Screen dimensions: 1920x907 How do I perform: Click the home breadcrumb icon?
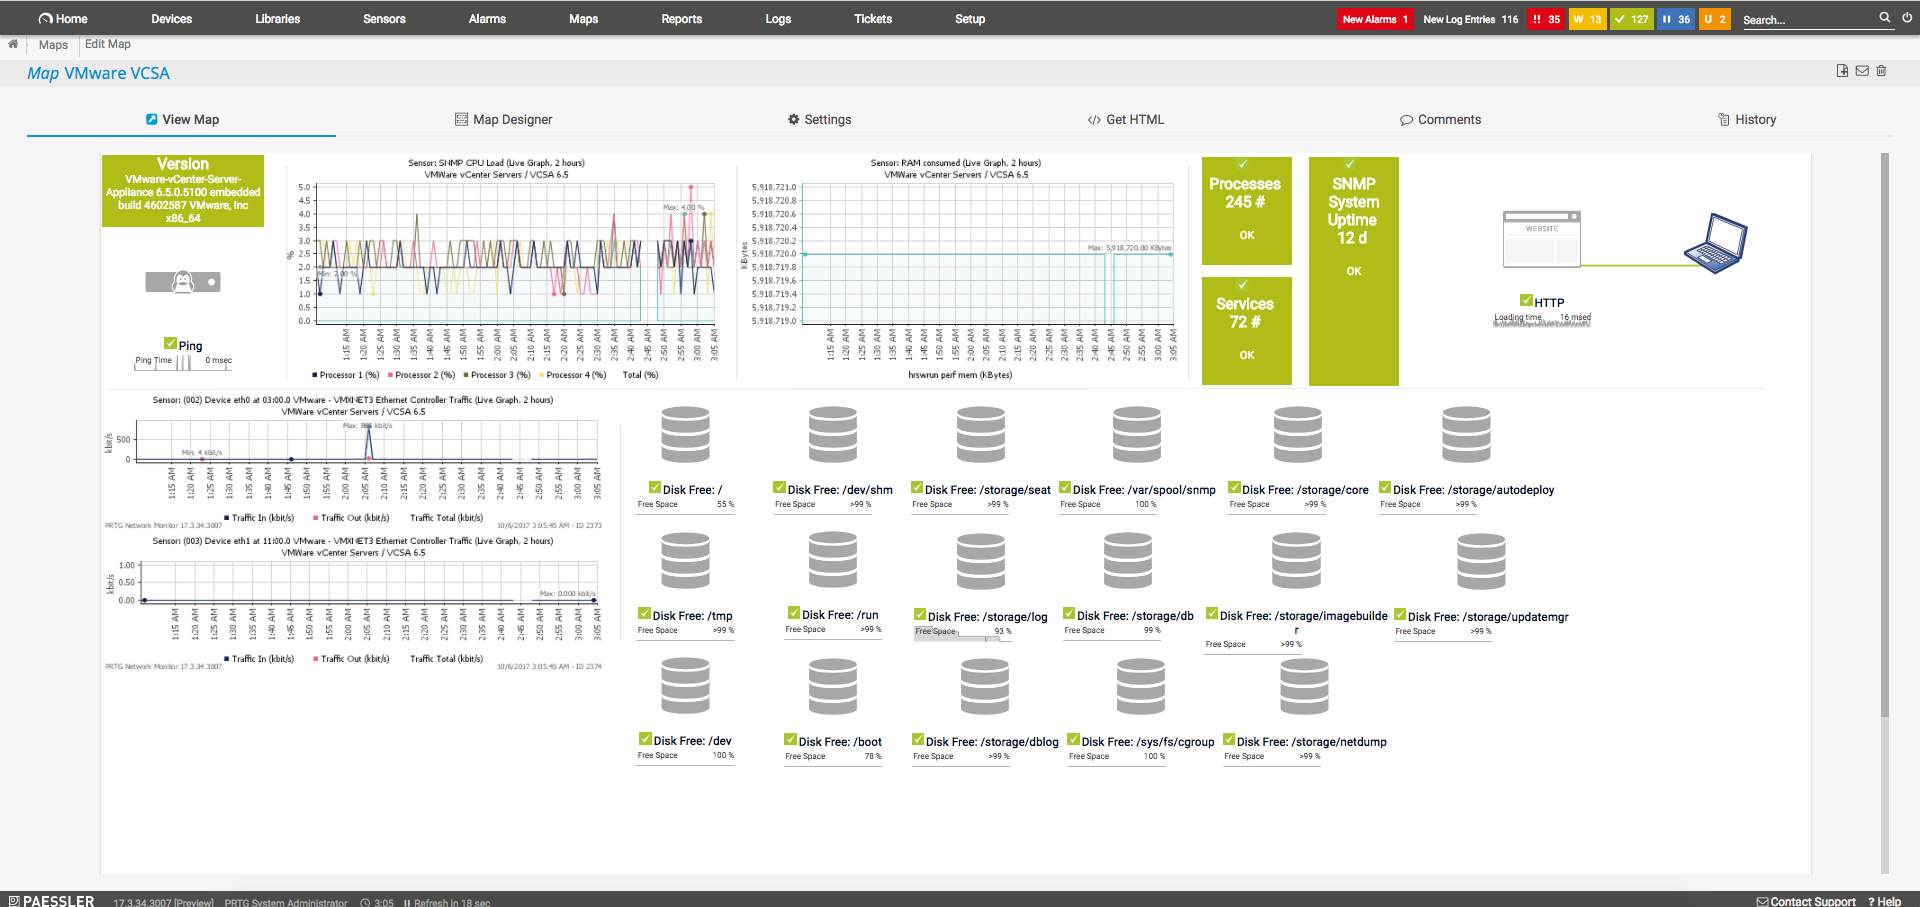(x=13, y=44)
